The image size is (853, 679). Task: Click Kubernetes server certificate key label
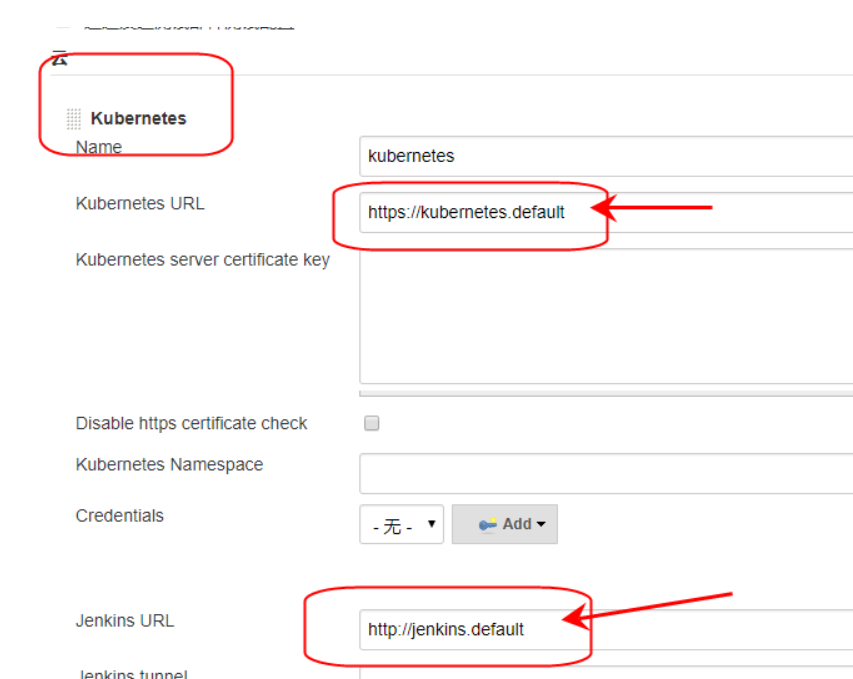(203, 260)
